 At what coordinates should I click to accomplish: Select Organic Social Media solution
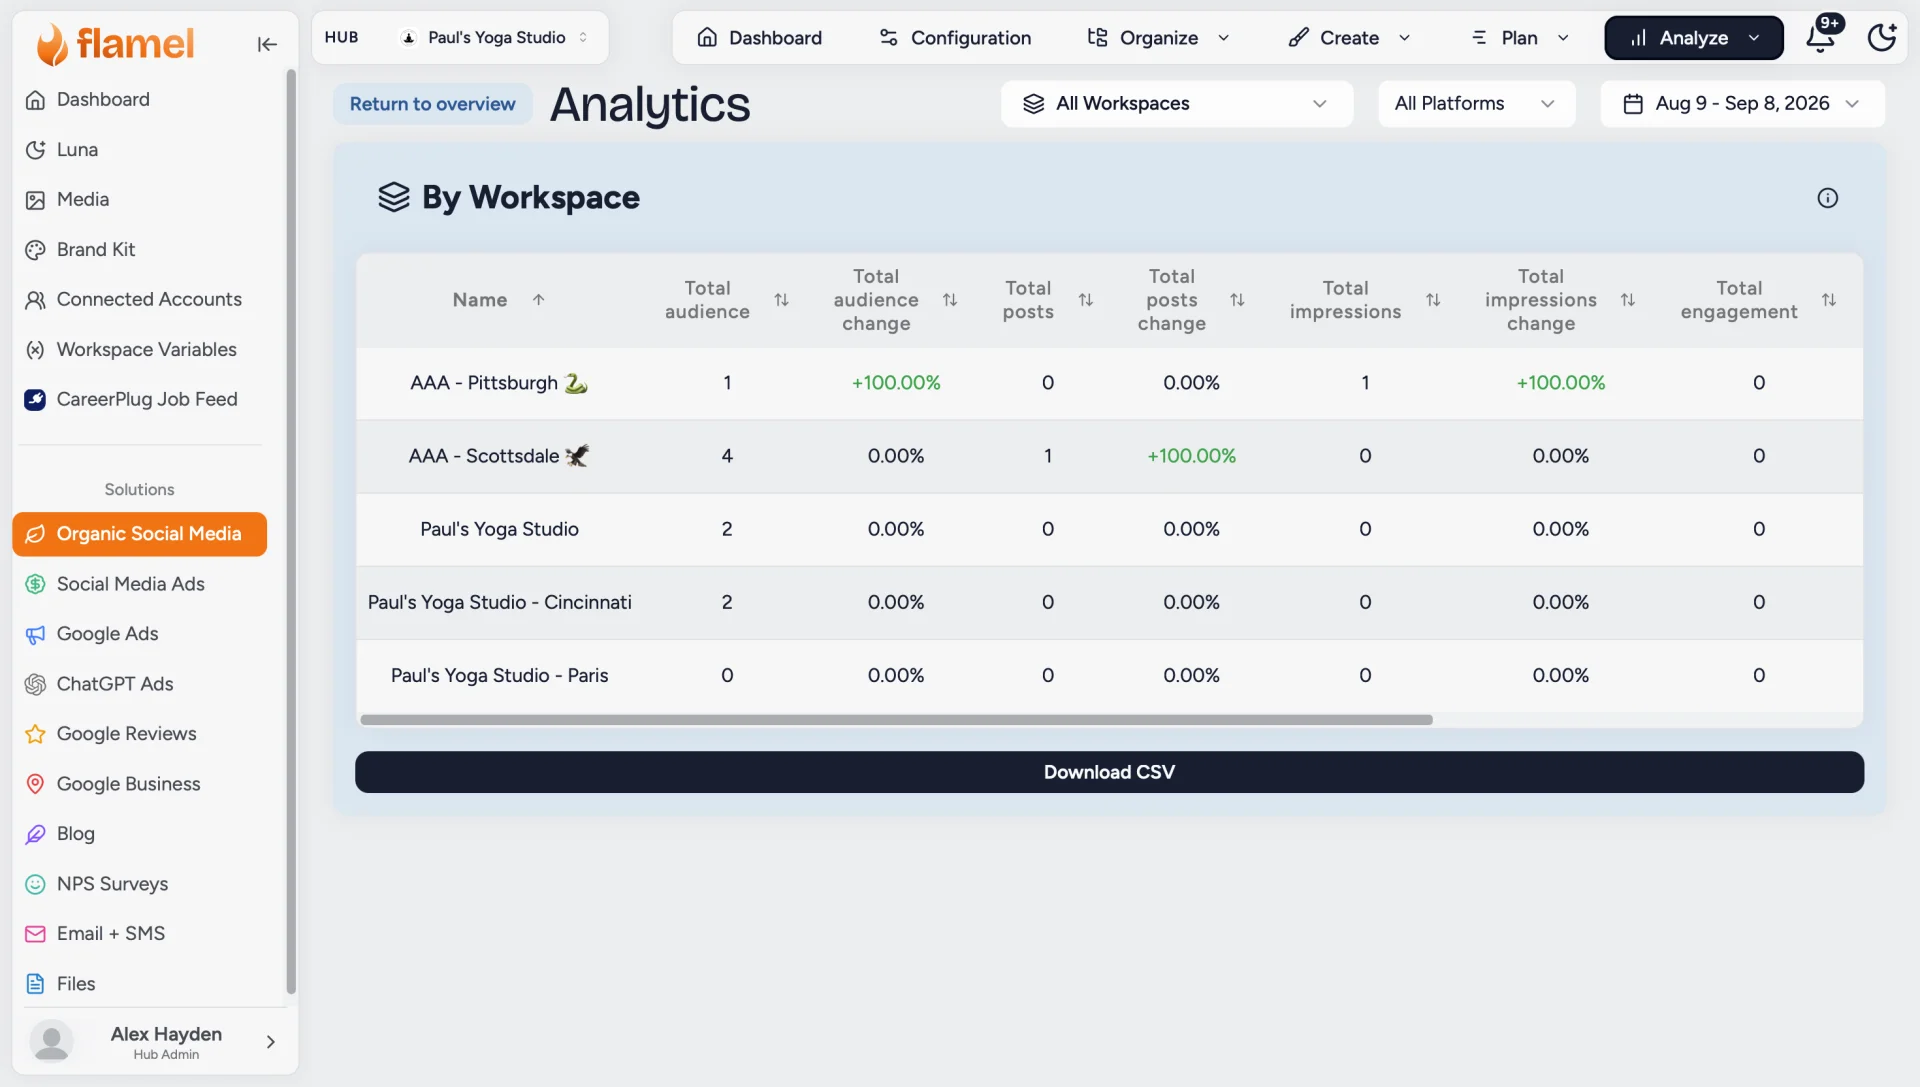click(x=140, y=534)
